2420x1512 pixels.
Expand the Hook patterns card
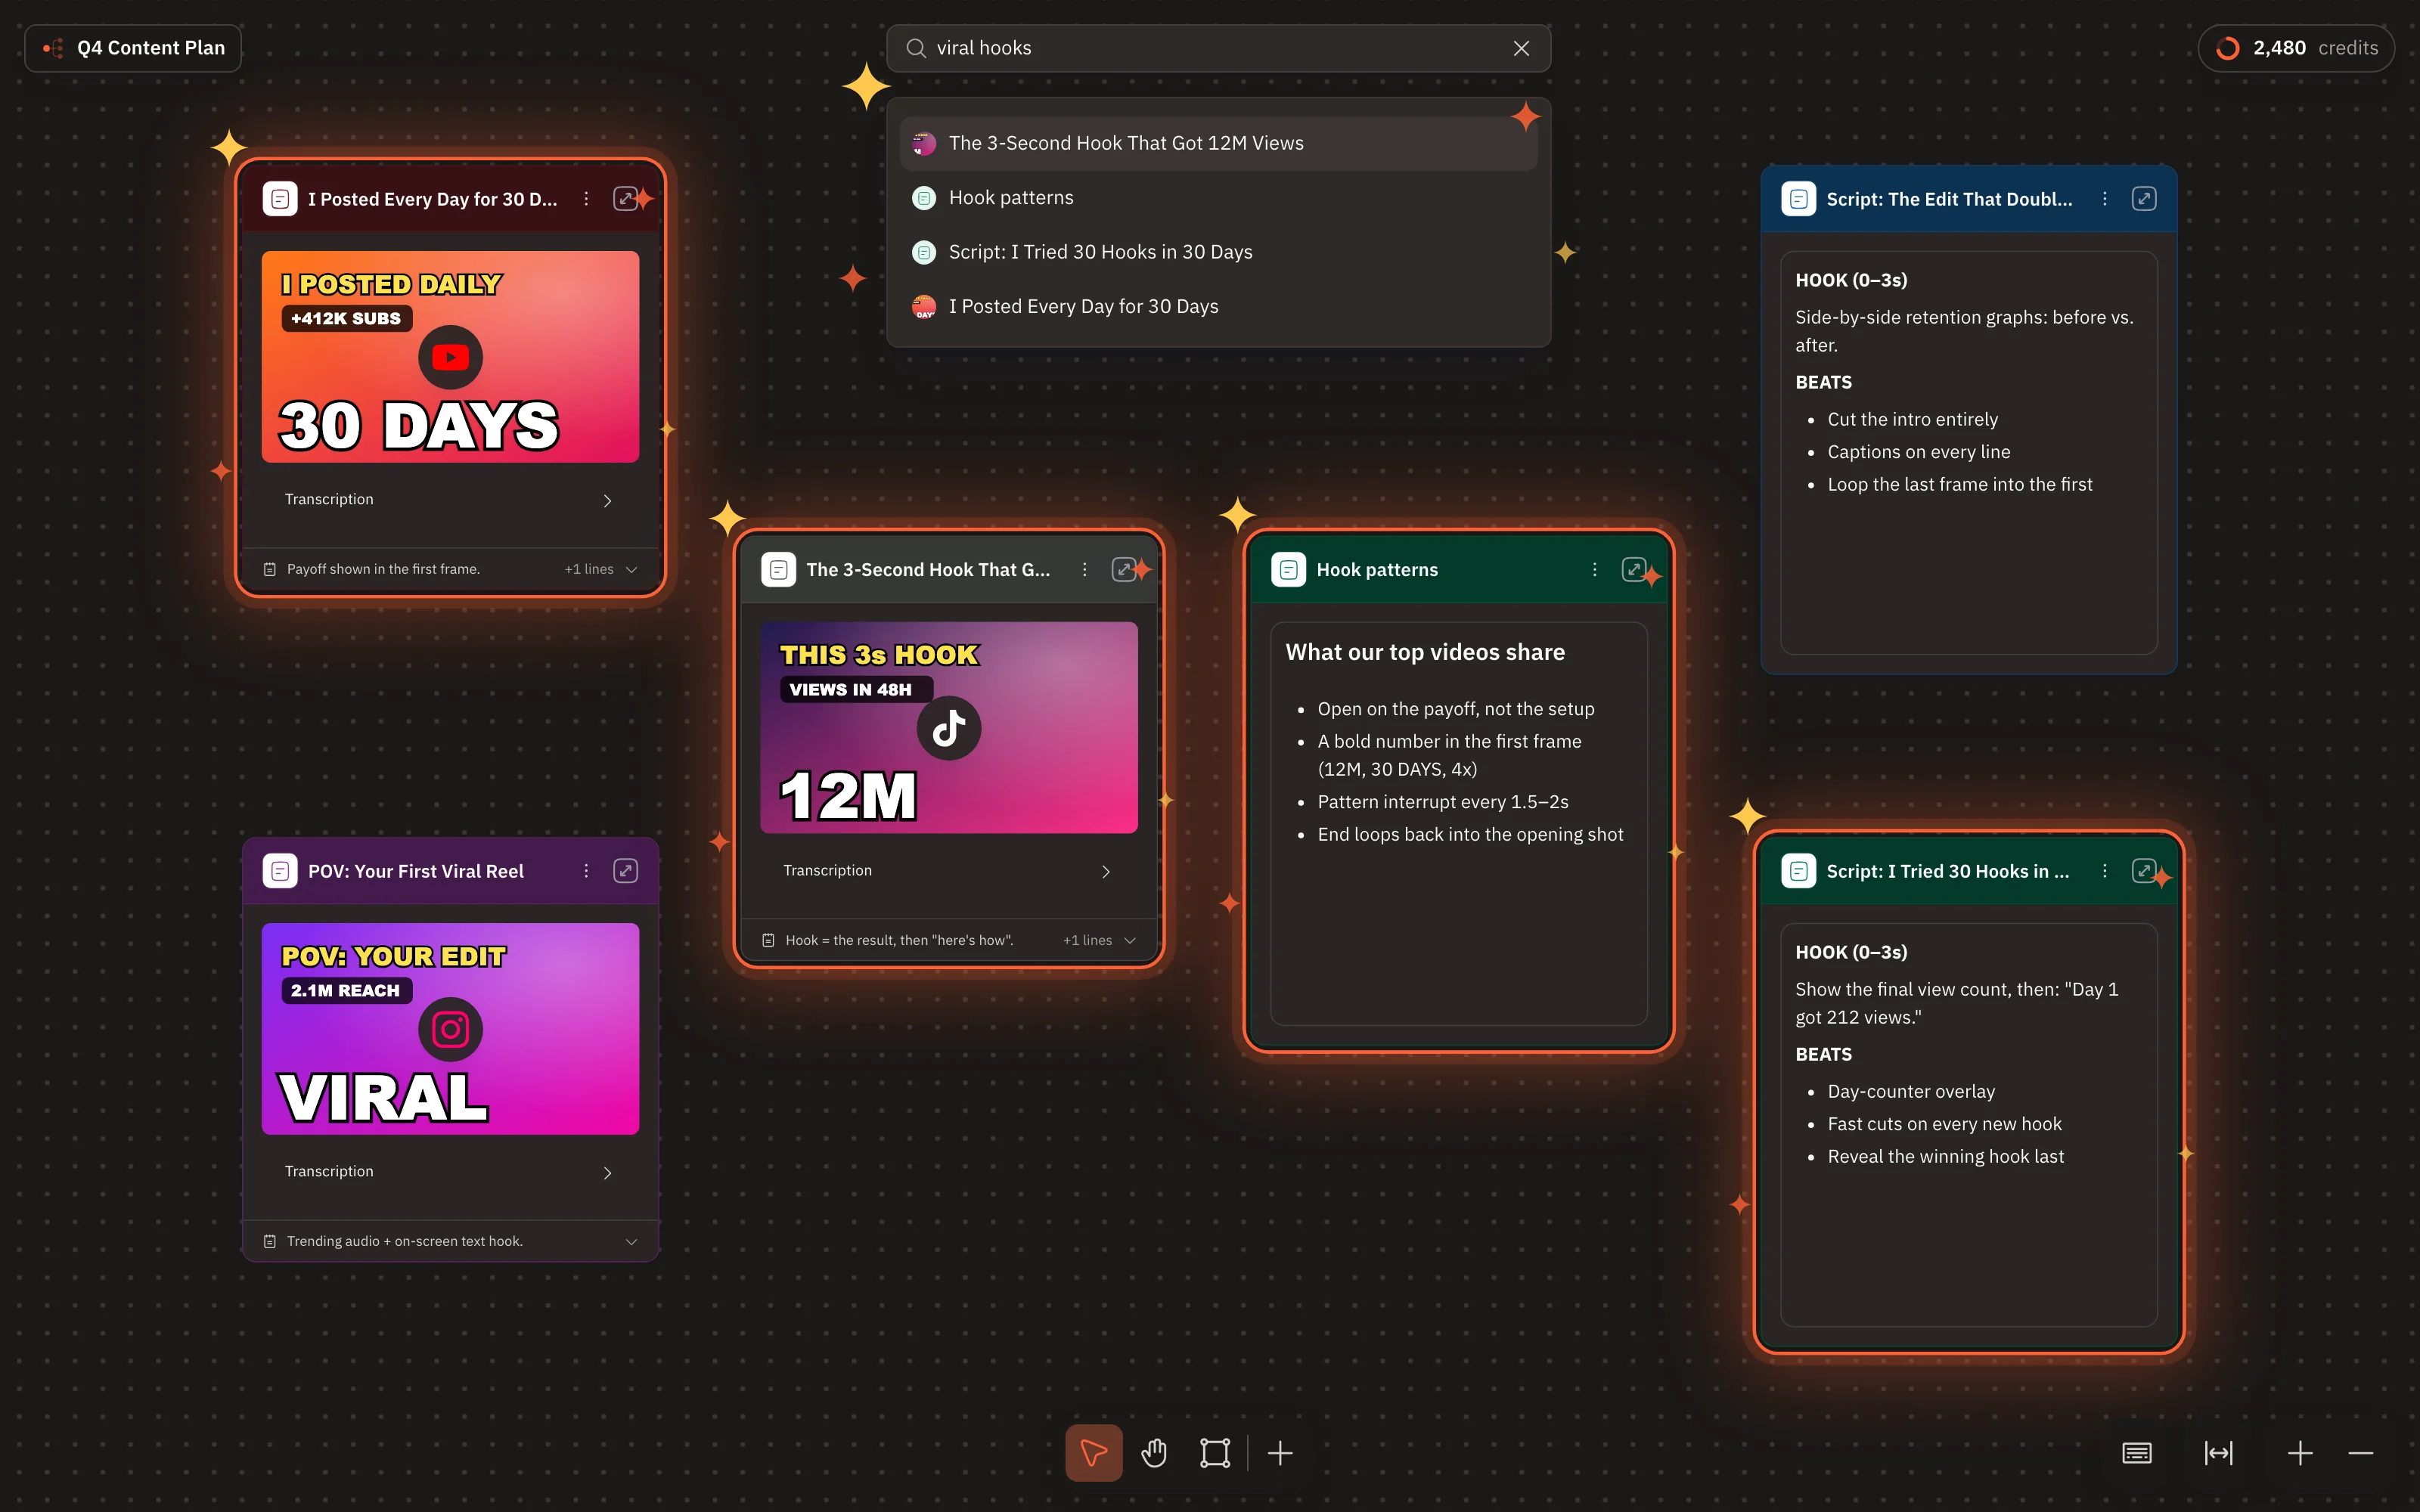[x=1634, y=569]
